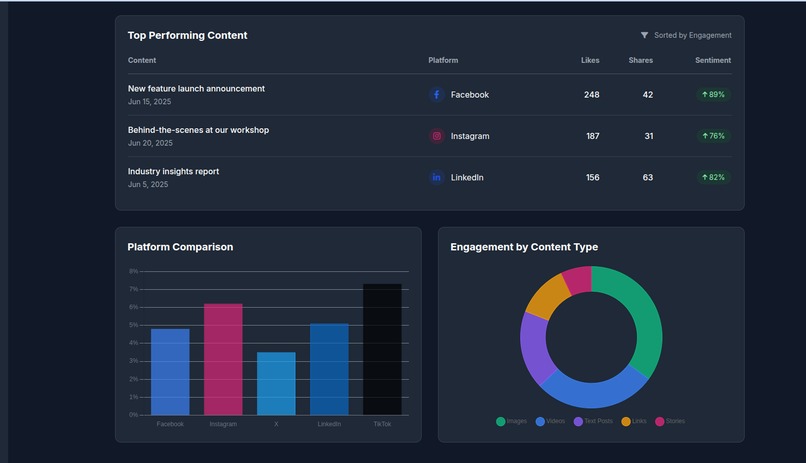The image size is (806, 463).
Task: Select the Instagram shares value 31
Action: point(649,136)
